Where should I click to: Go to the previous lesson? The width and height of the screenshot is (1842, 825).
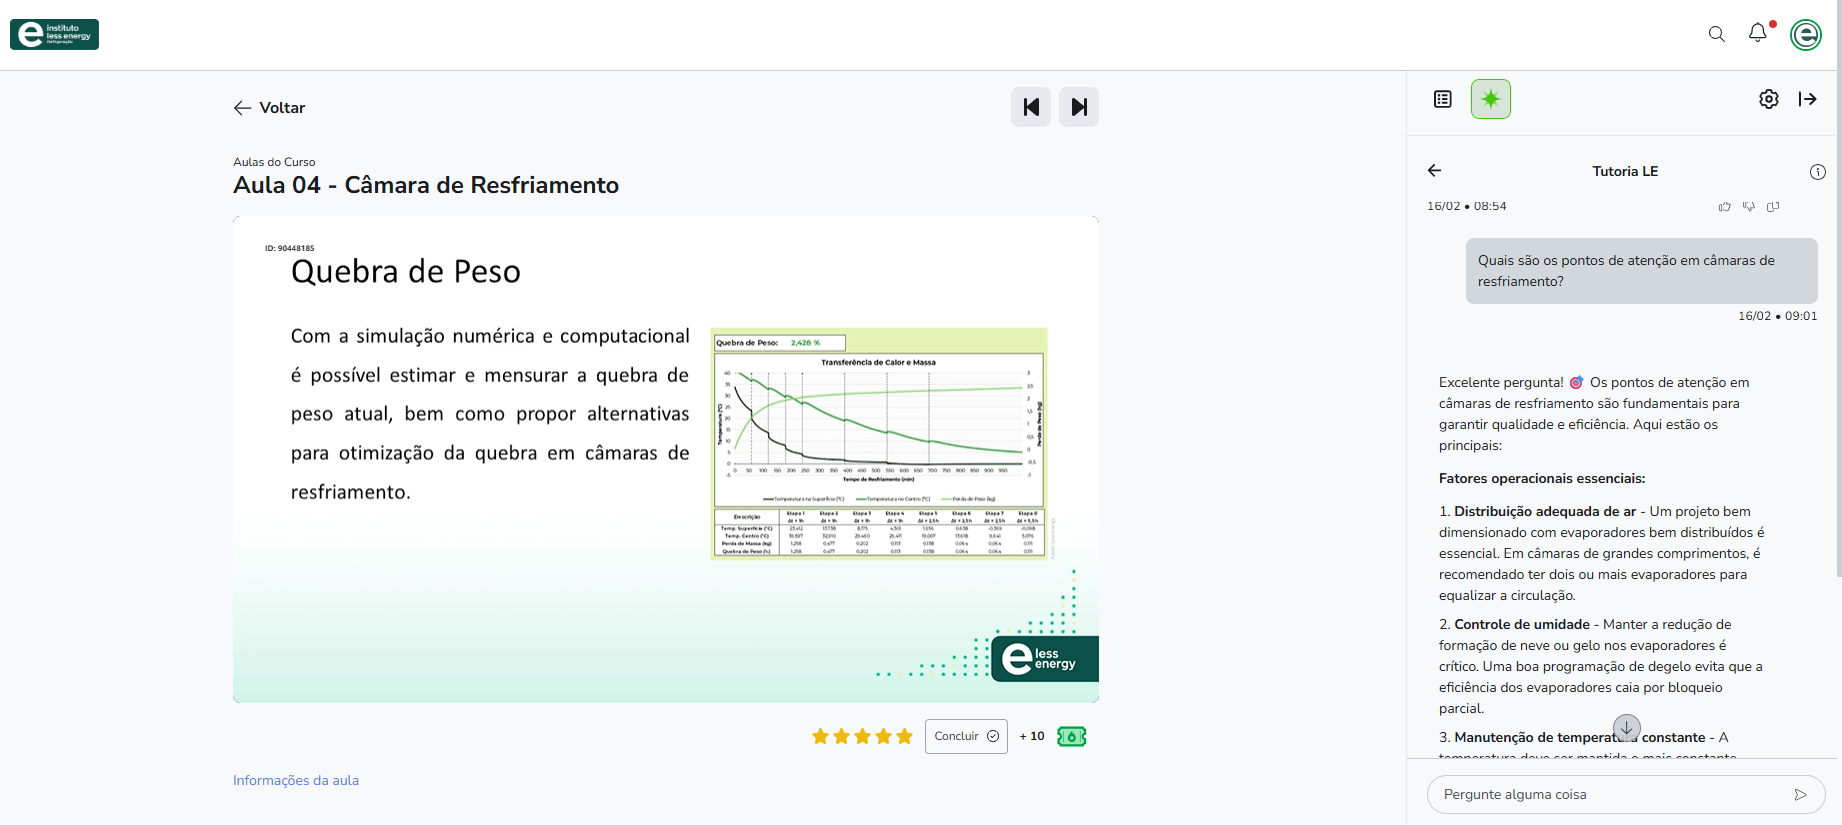(1031, 107)
